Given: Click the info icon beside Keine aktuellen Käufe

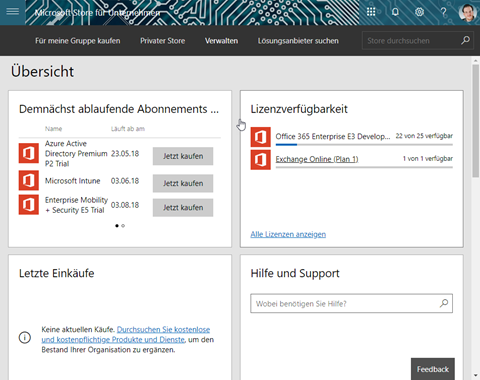Looking at the screenshot, I should (x=25, y=337).
